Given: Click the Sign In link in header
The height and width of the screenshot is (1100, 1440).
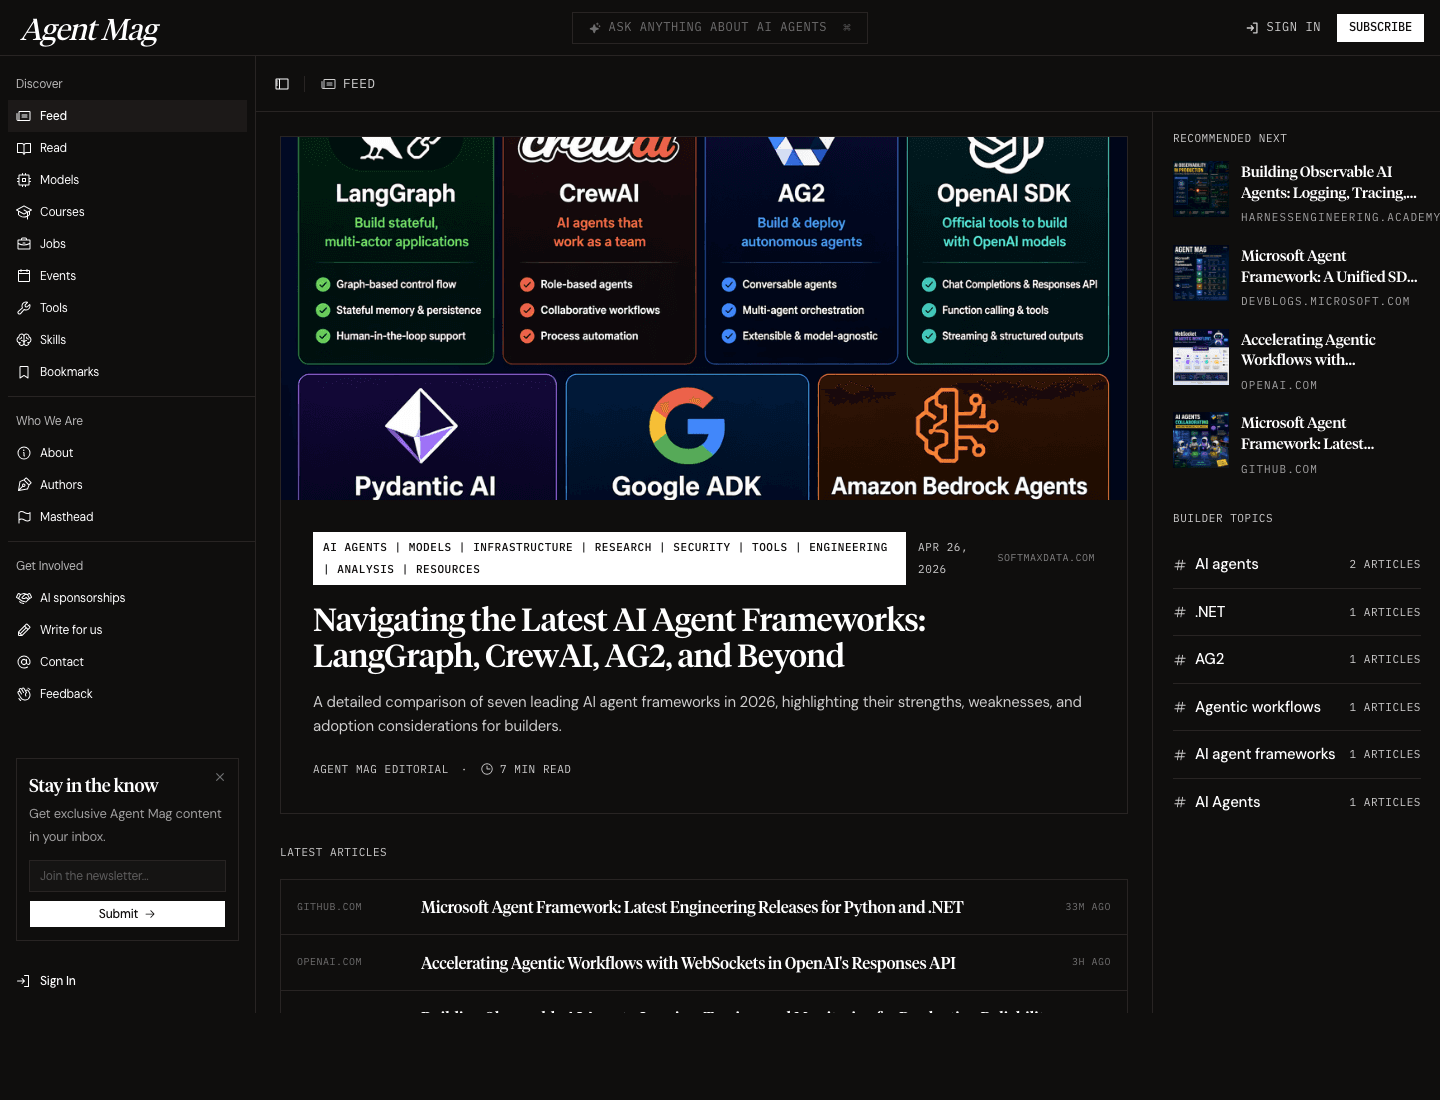Looking at the screenshot, I should [1283, 28].
